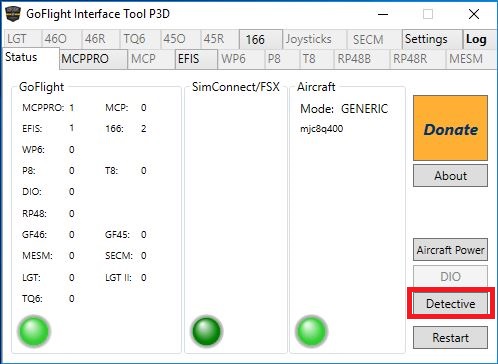The image size is (498, 364).
Task: Minimize the GoFlight Interface Tool window
Action: click(x=383, y=14)
